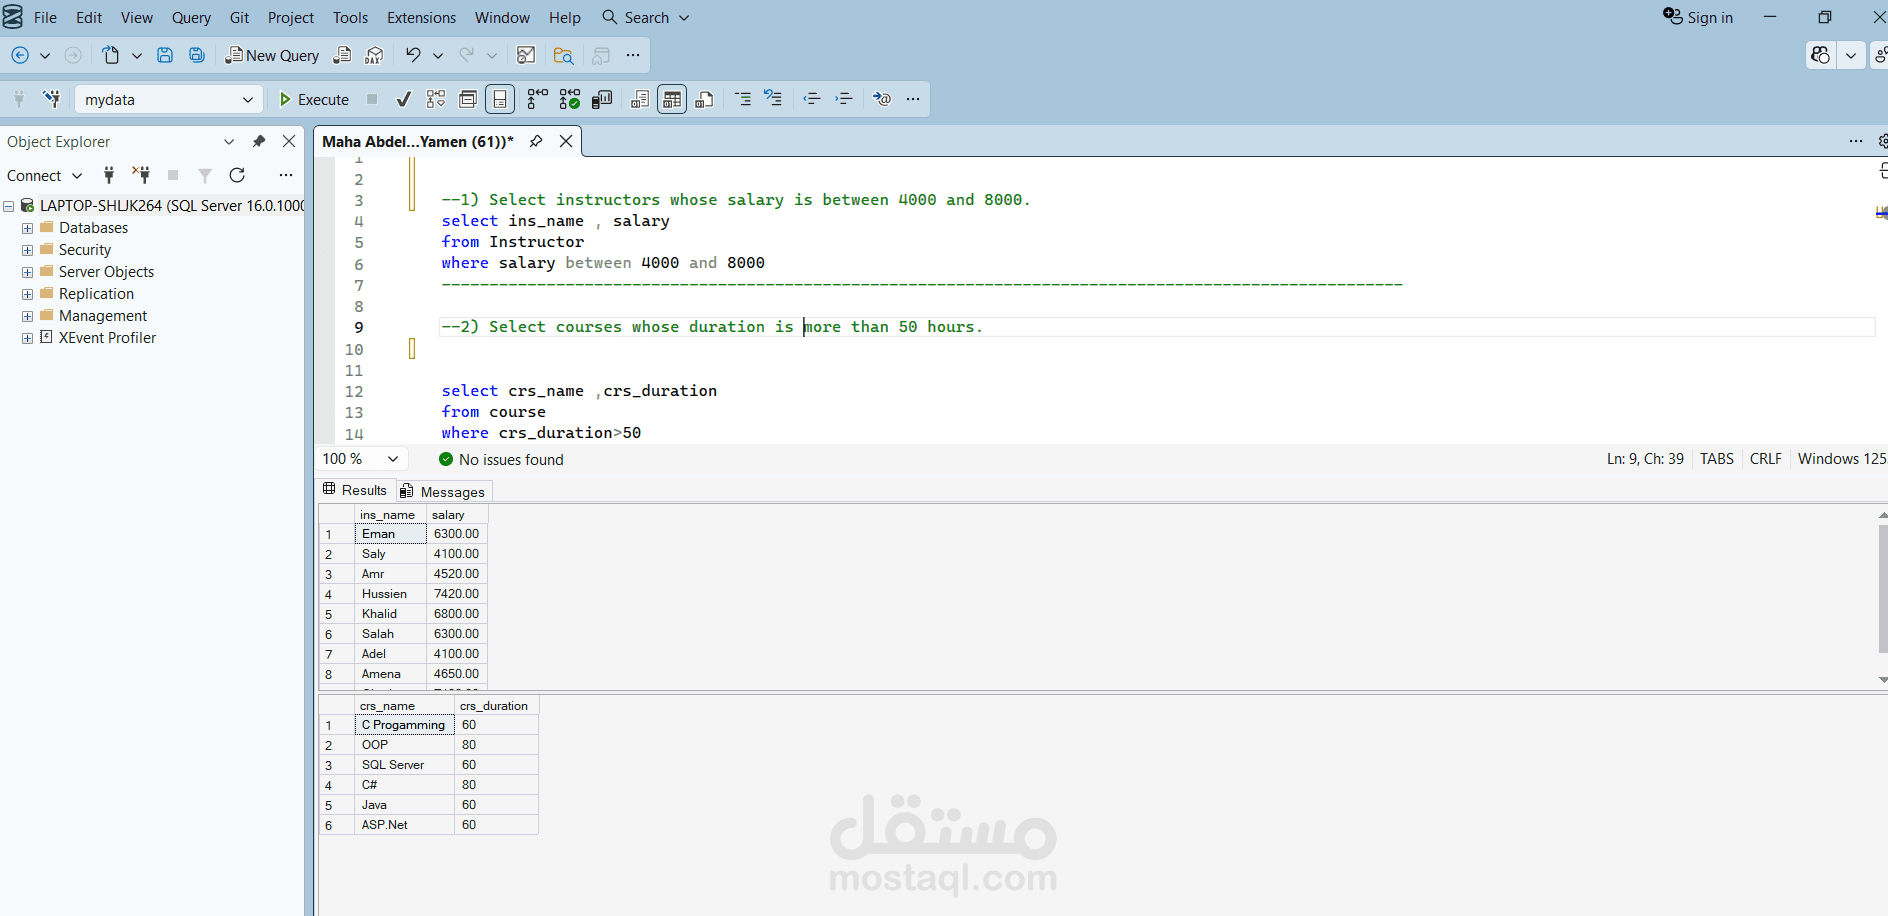The image size is (1888, 916).
Task: Run the query with the Execute button
Action: (313, 99)
